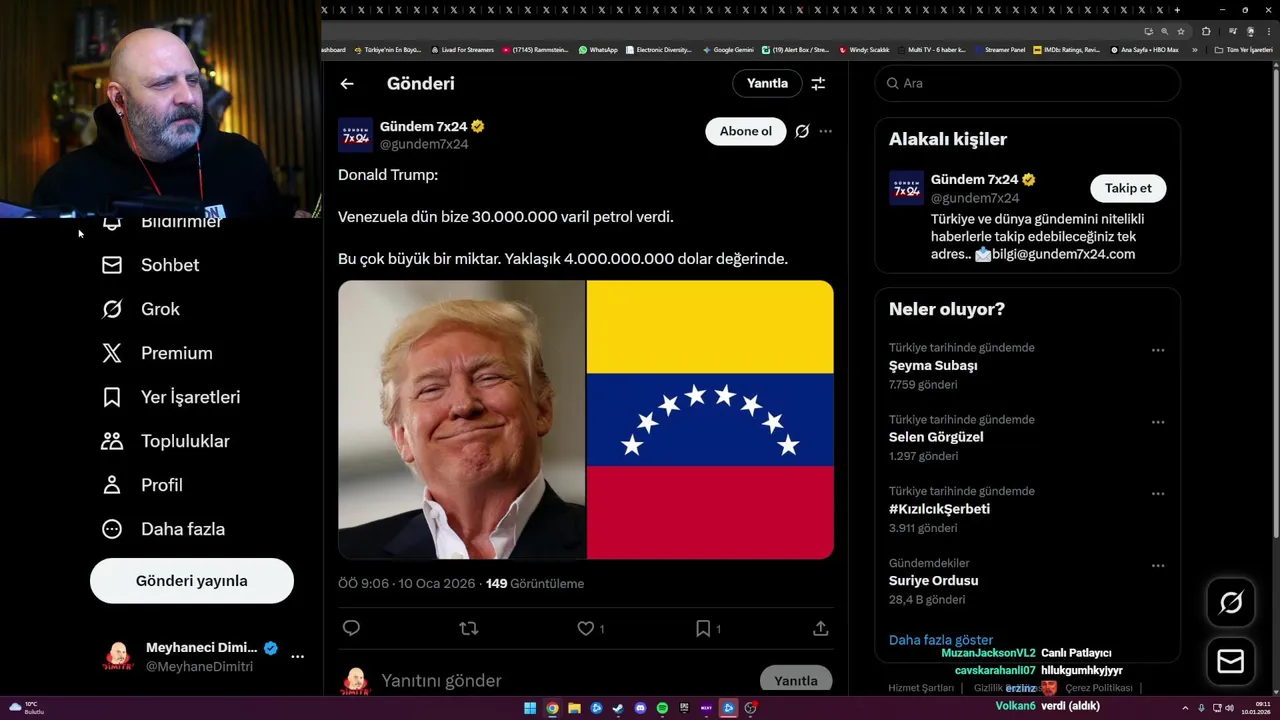Screen dimensions: 1280x720
Task: Click the Yanıtla button at top
Action: click(767, 84)
